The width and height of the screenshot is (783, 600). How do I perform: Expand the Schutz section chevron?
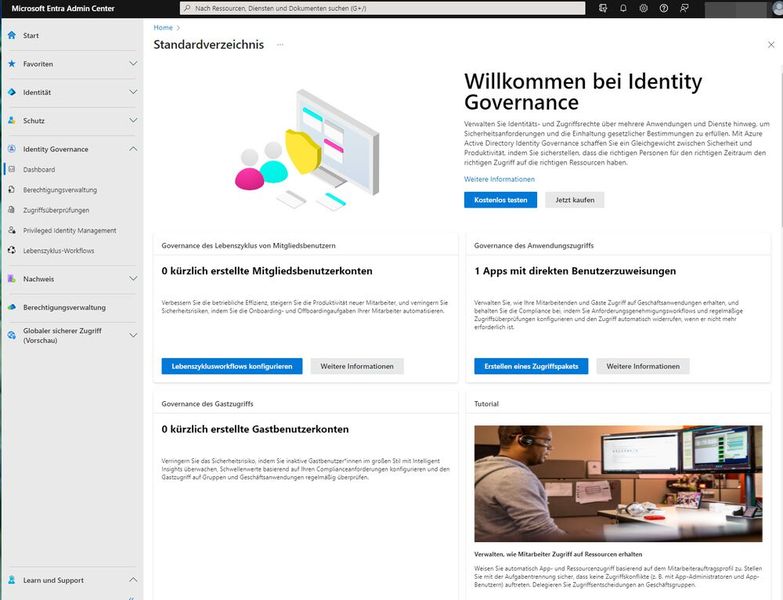click(133, 120)
